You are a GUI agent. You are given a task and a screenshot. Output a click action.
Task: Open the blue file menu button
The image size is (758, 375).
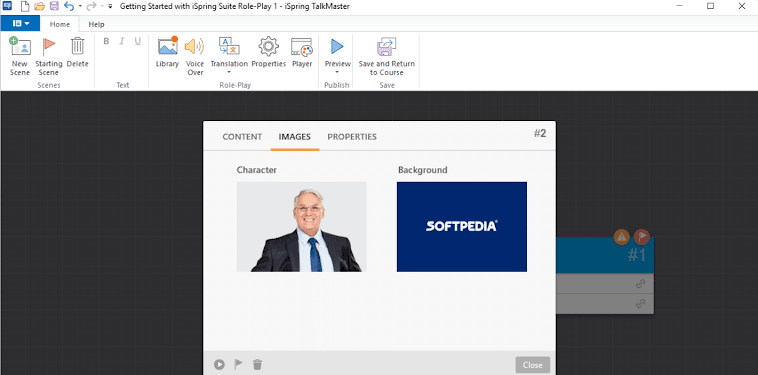(x=20, y=23)
